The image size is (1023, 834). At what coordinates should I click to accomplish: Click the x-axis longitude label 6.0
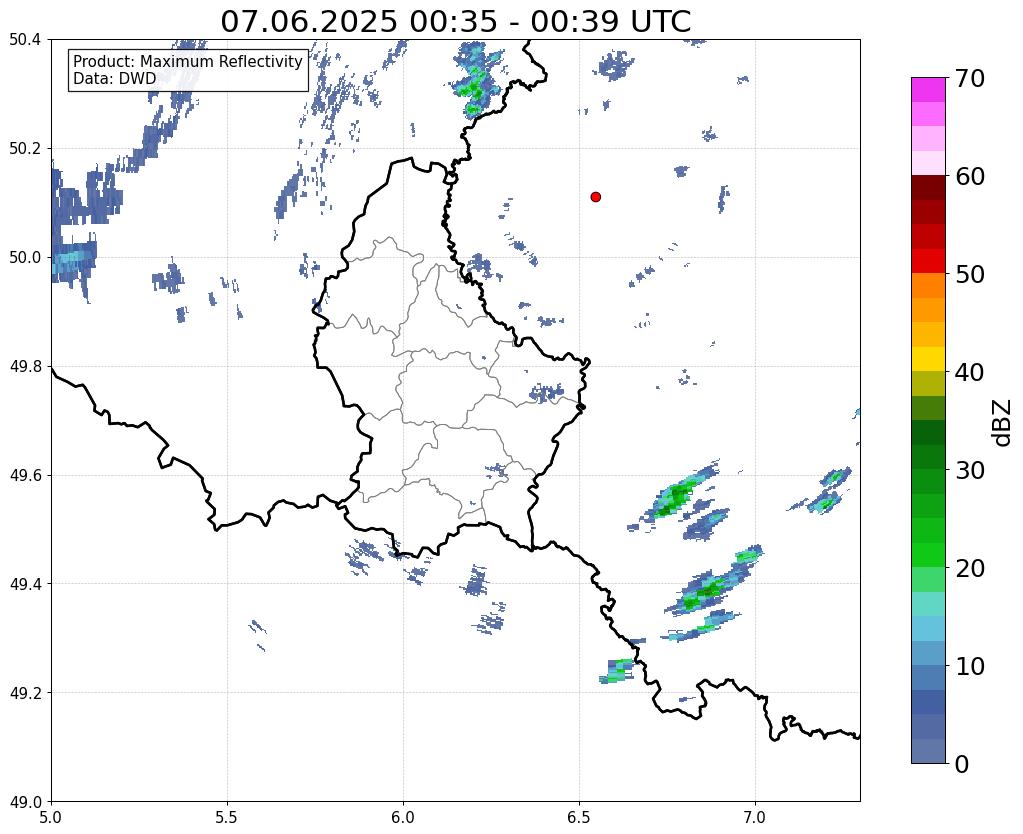click(403, 817)
